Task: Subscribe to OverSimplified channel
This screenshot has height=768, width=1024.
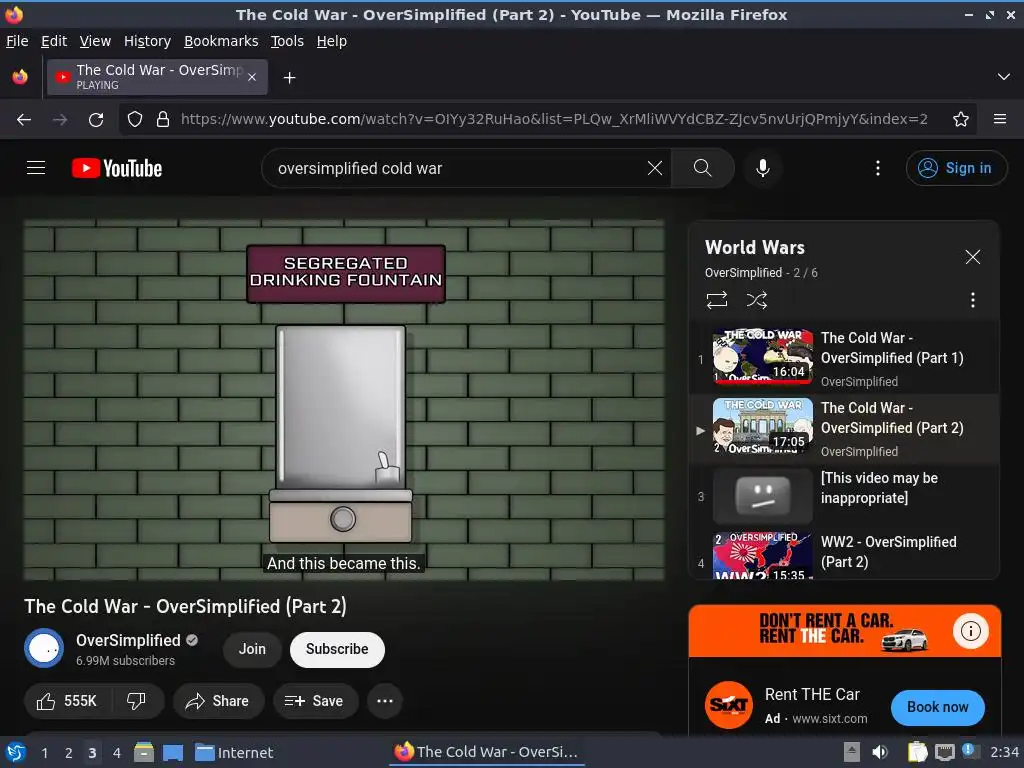Action: click(x=337, y=649)
